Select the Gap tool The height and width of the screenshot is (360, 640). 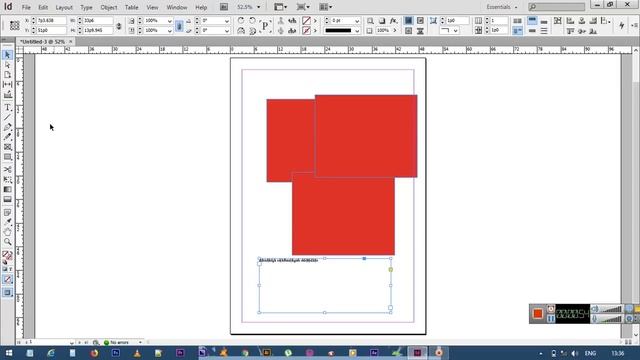[x=7, y=84]
